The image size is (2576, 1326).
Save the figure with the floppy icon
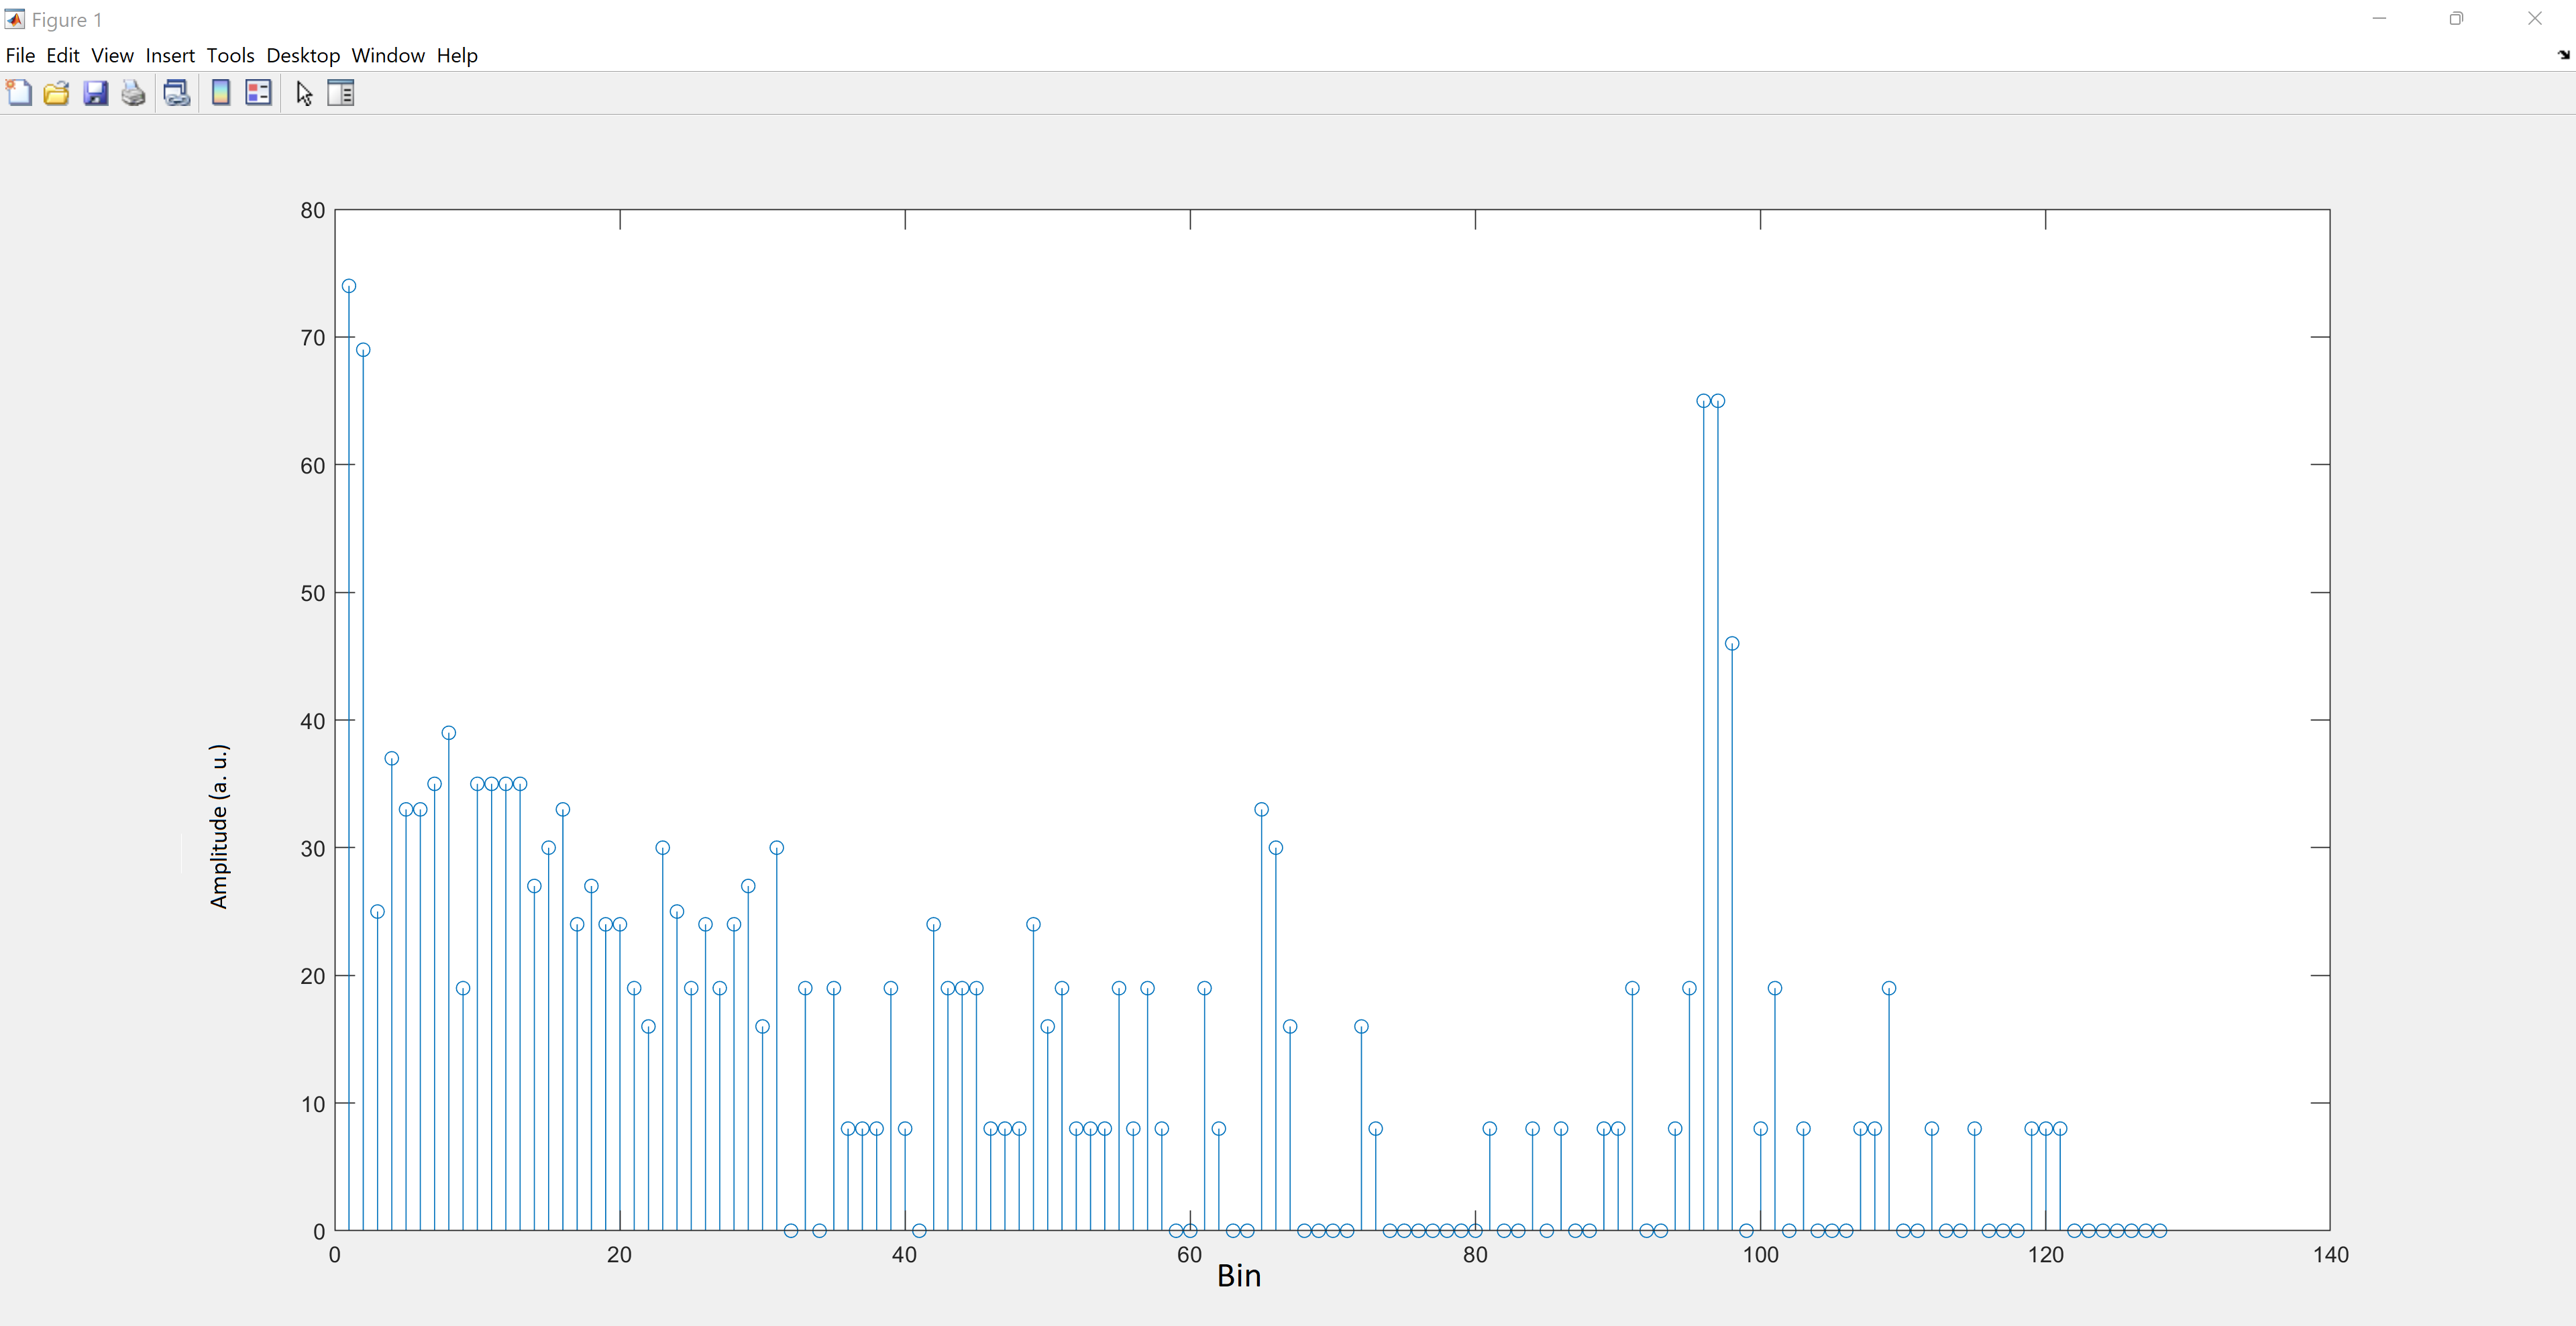click(95, 93)
